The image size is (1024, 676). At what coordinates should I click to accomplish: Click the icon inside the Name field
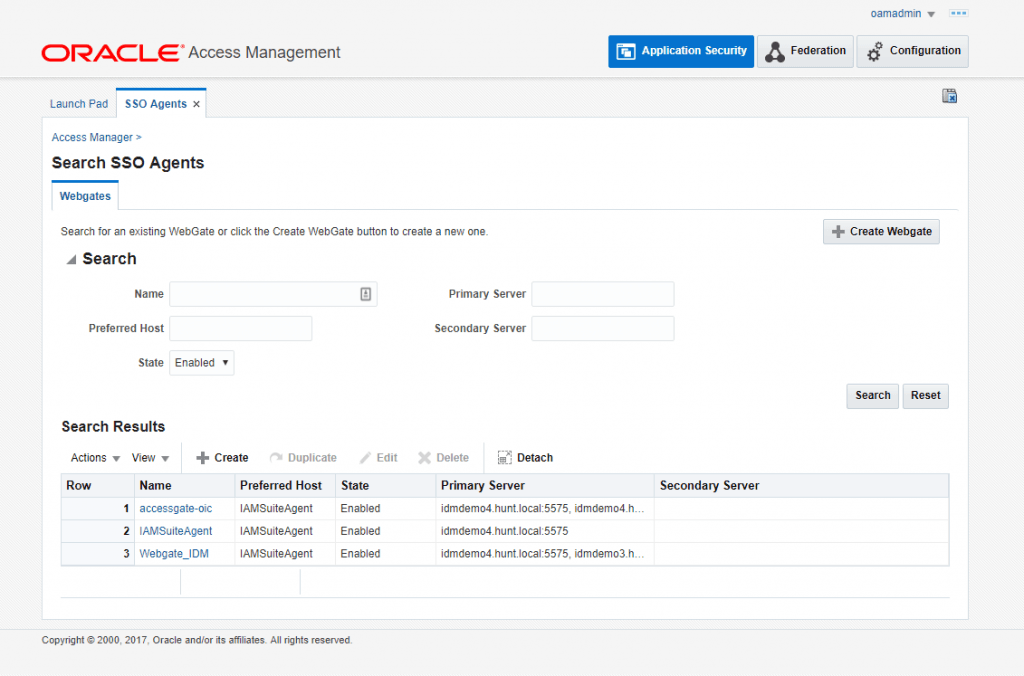click(x=366, y=294)
